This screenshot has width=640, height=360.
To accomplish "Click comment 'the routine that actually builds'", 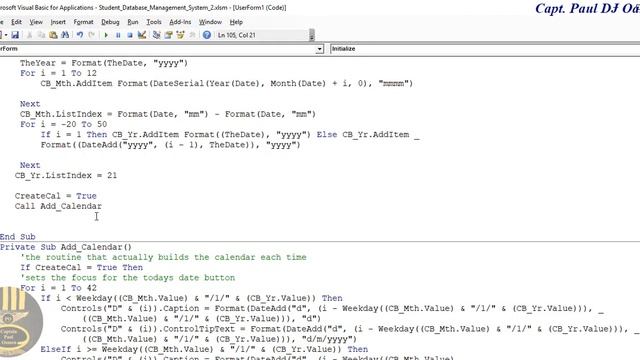I will pyautogui.click(x=163, y=257).
